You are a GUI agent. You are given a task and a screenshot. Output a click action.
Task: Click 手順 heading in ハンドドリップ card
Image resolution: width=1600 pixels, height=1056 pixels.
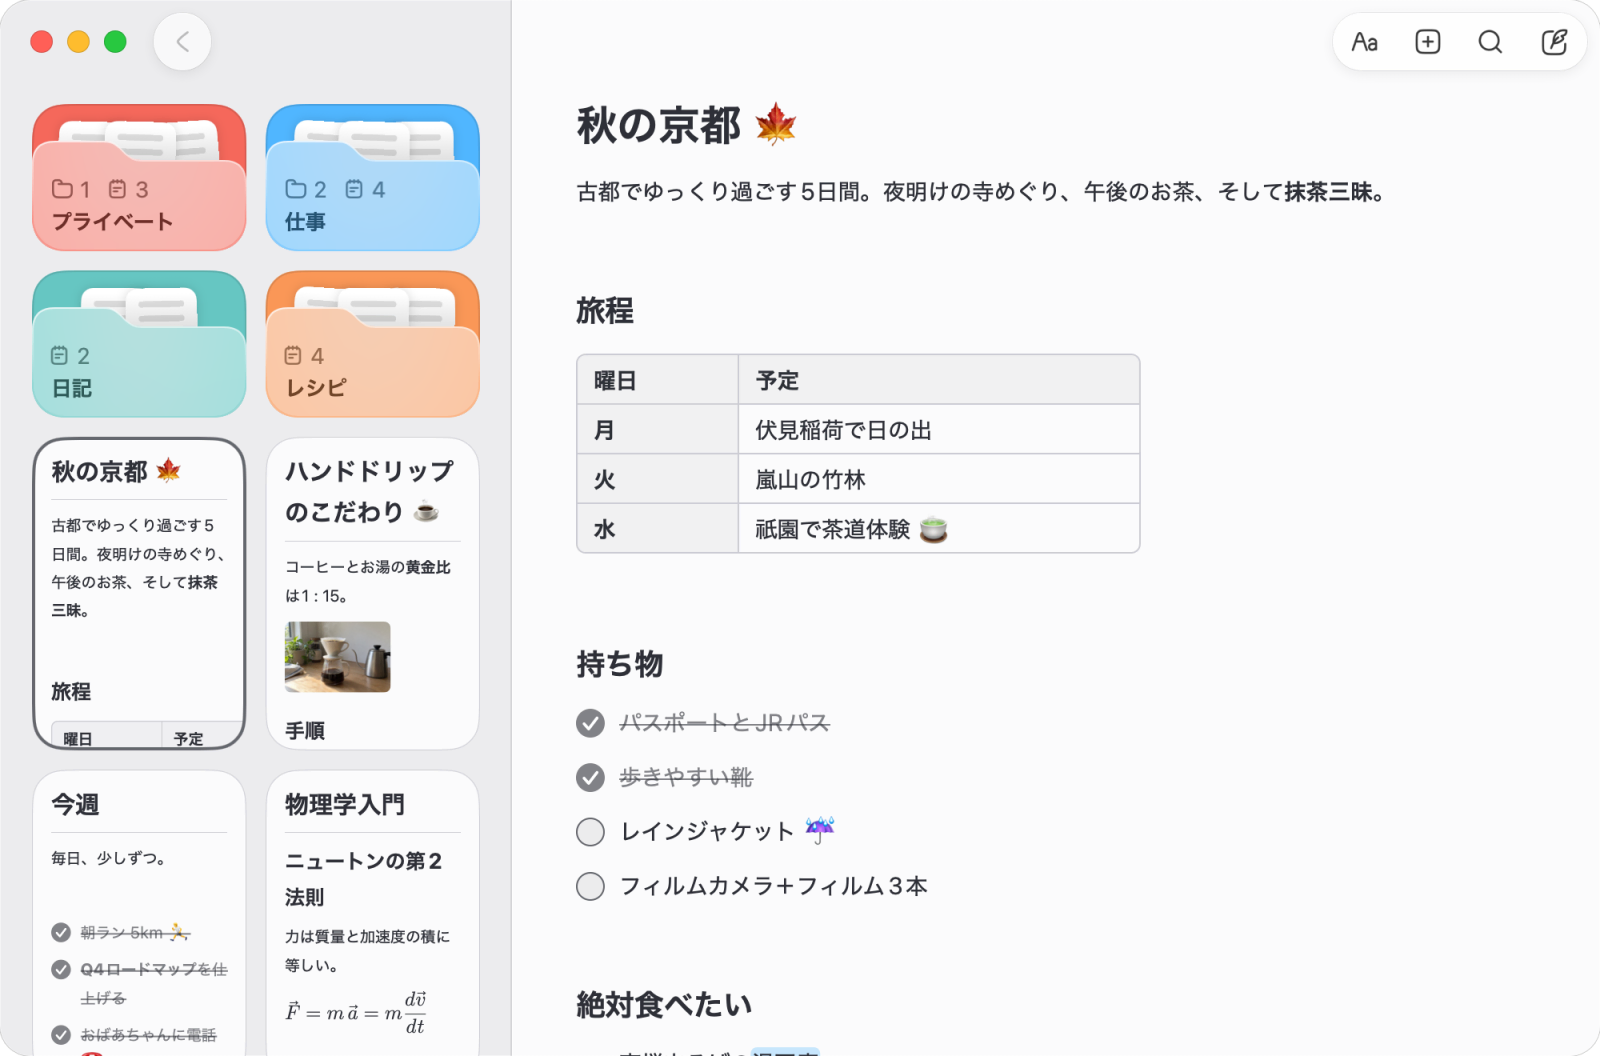(305, 731)
